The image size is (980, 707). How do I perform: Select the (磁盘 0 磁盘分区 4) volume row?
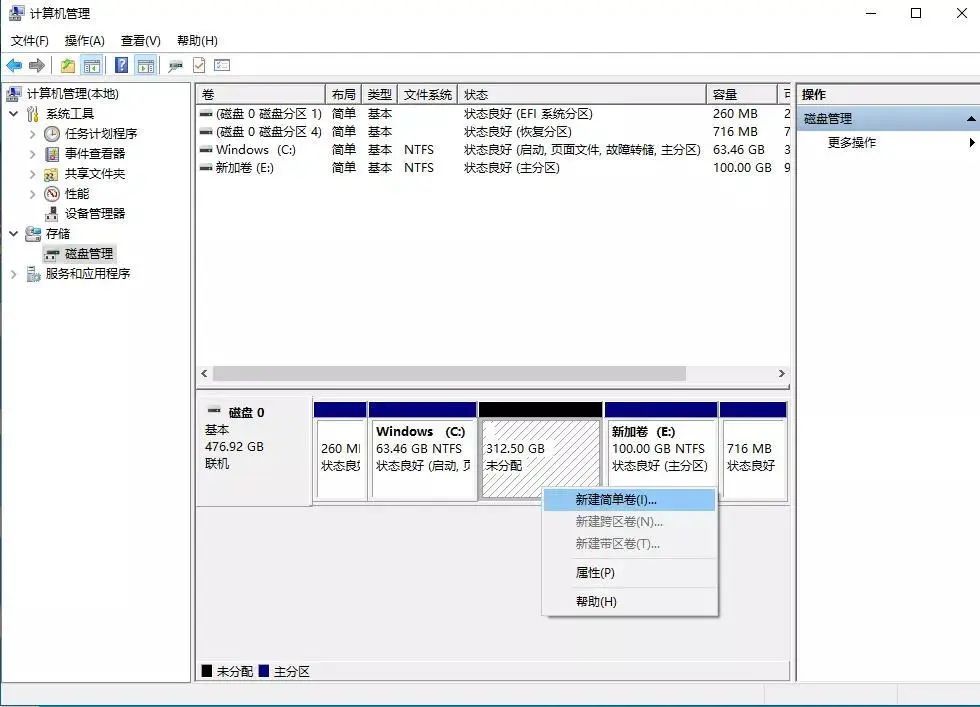[x=494, y=132]
